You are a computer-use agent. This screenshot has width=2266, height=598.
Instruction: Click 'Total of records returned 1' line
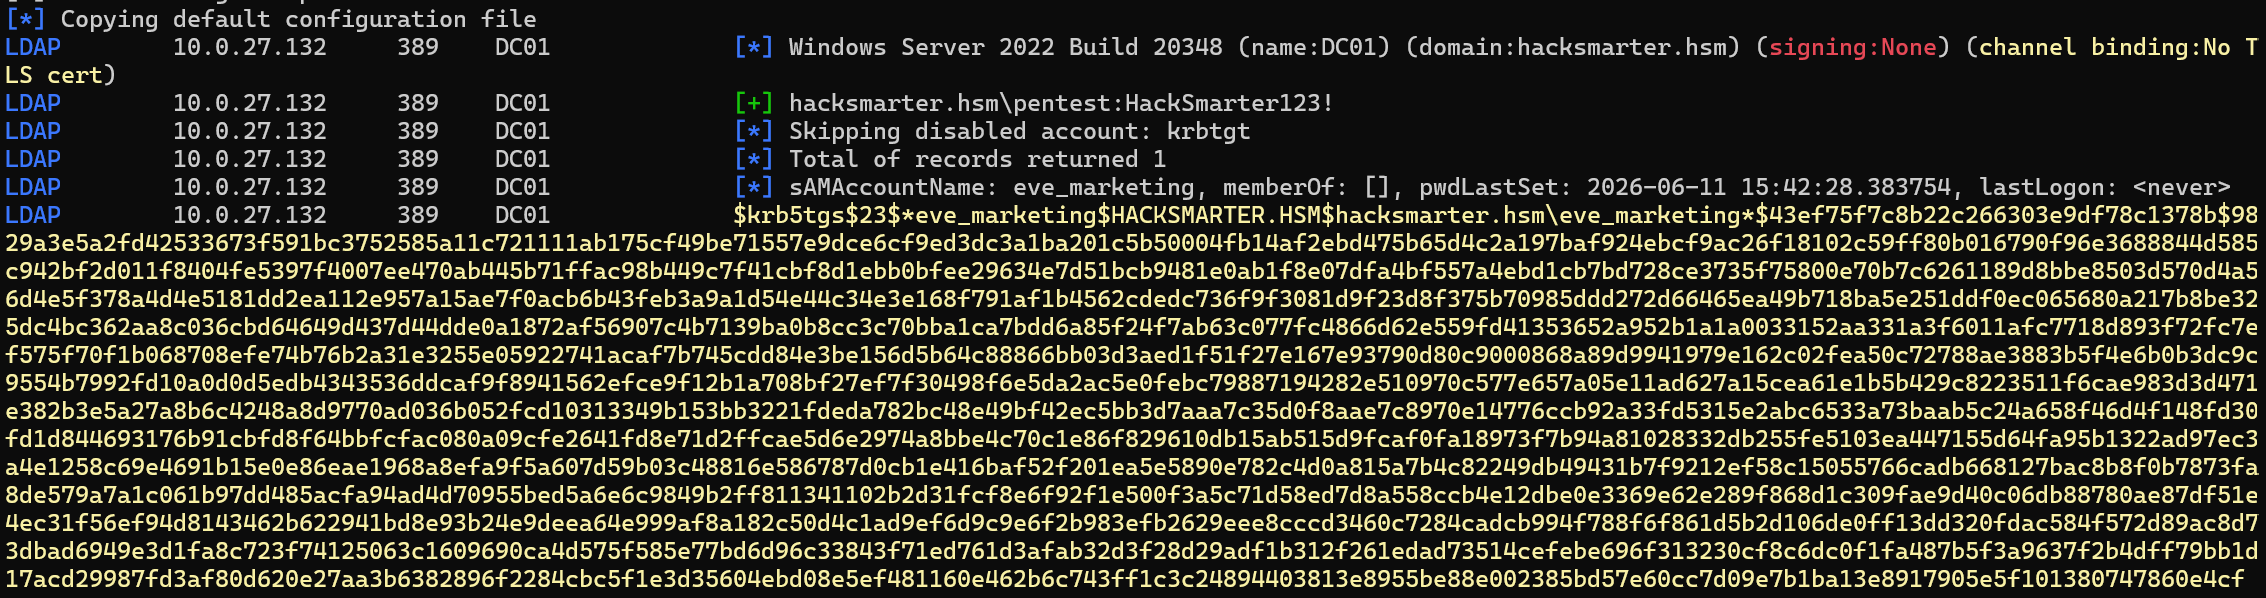[x=977, y=159]
